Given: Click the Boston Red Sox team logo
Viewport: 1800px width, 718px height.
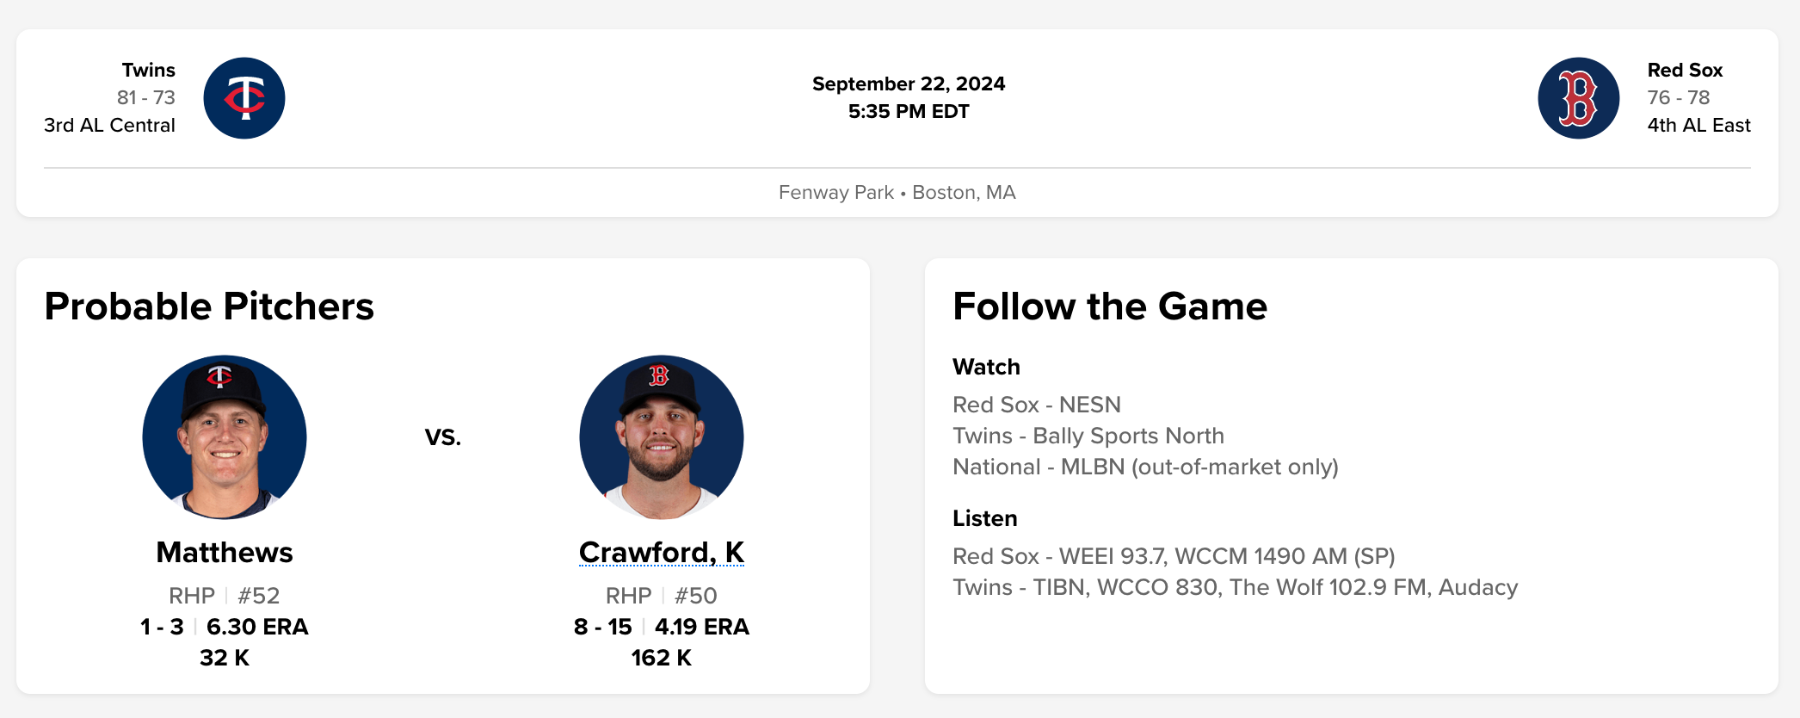Looking at the screenshot, I should tap(1578, 98).
